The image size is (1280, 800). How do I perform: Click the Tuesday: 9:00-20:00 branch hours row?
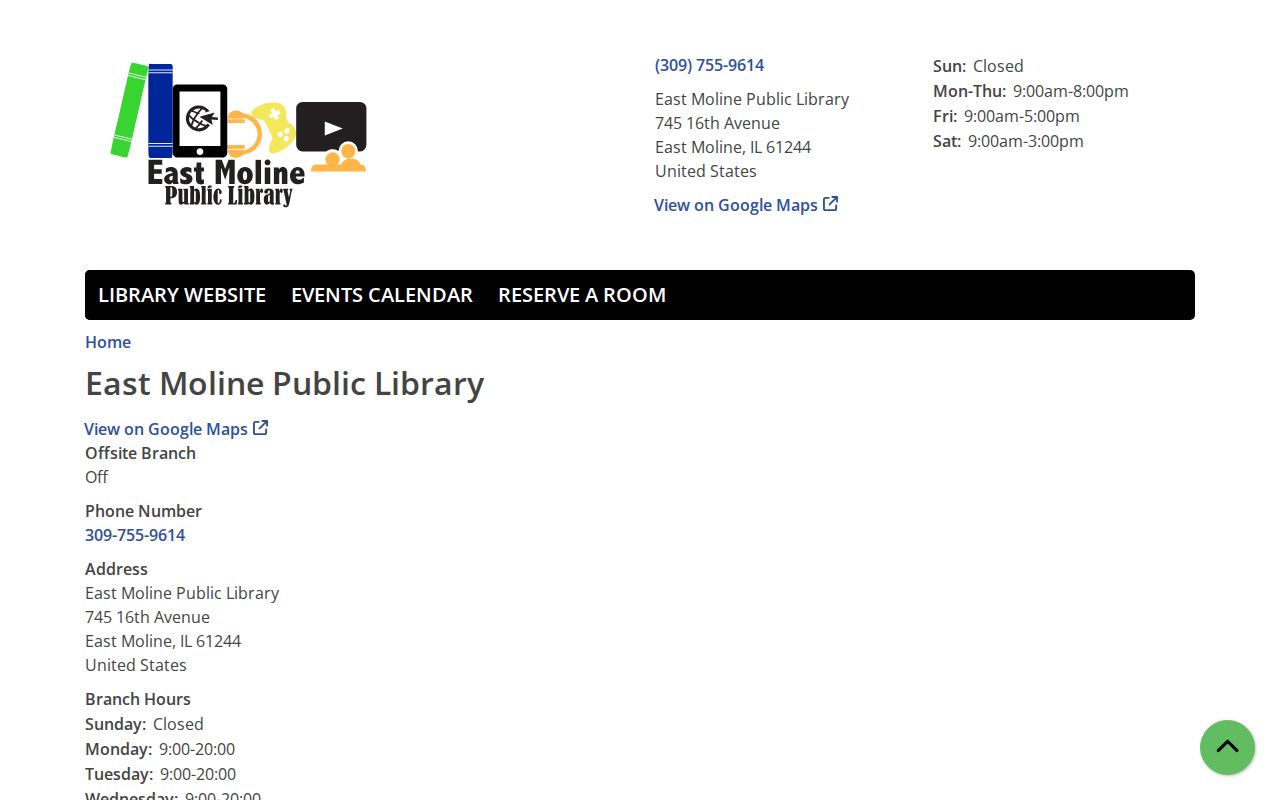coord(161,774)
